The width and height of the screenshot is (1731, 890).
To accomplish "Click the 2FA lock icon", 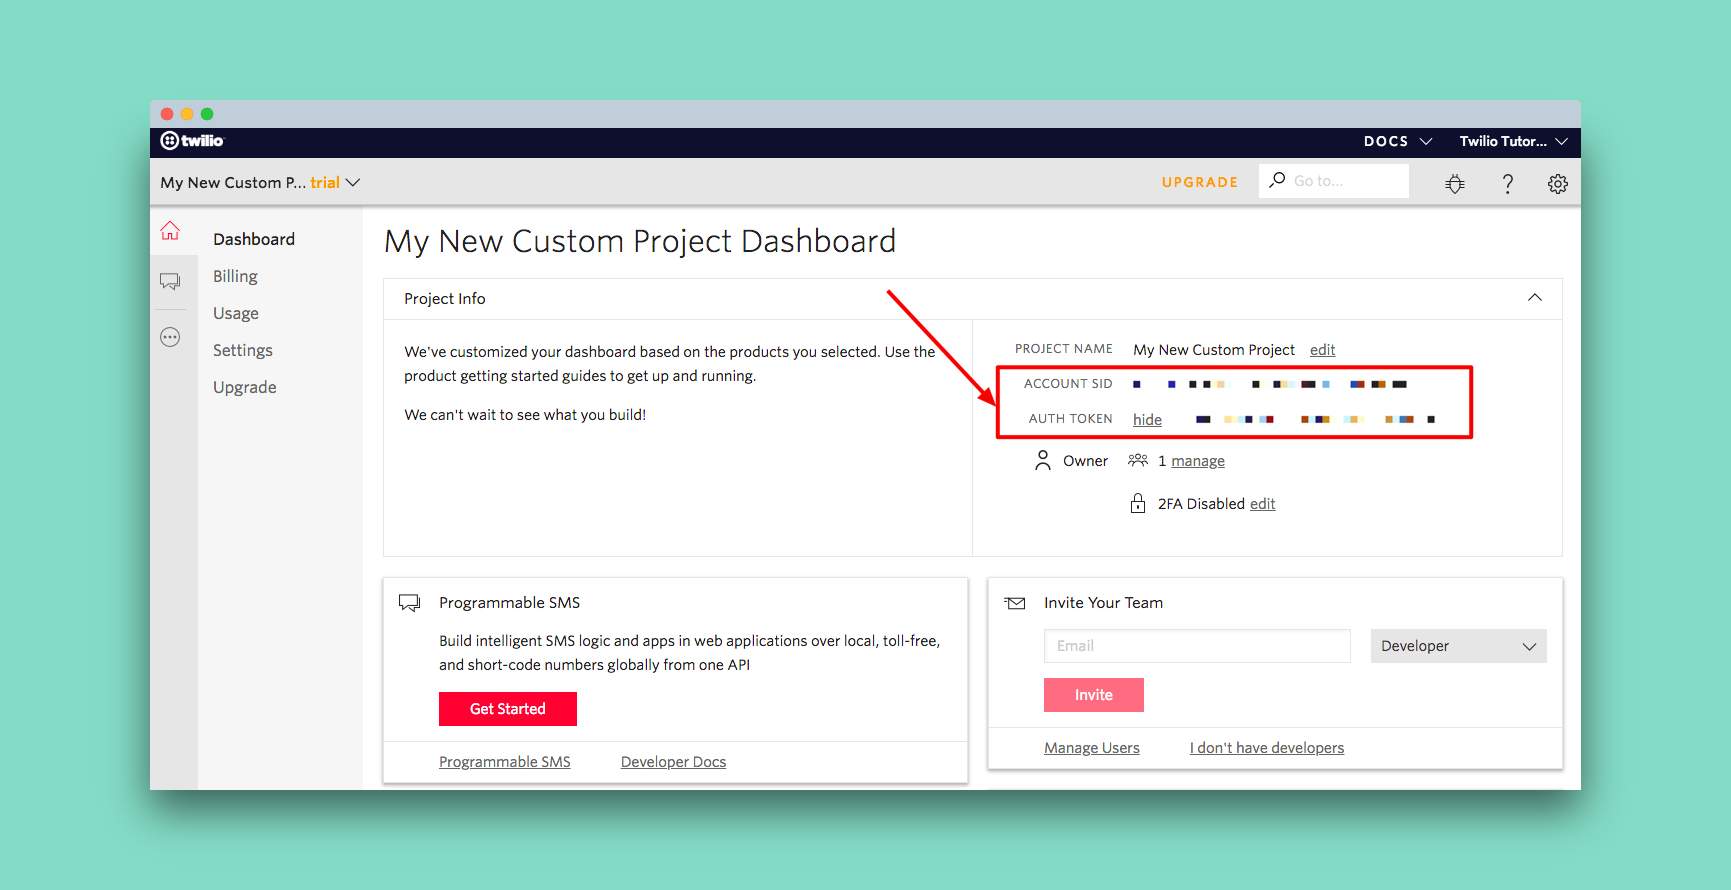I will 1138,503.
